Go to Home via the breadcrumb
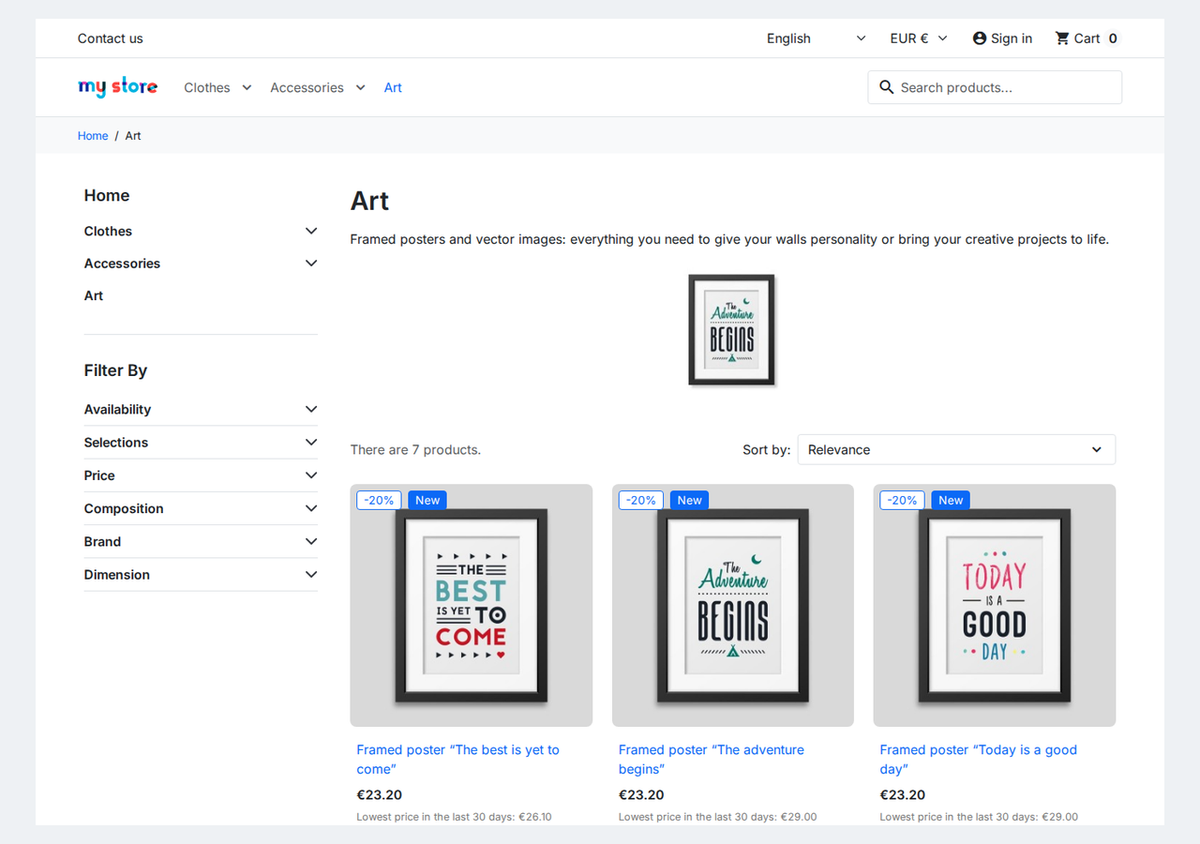Image resolution: width=1200 pixels, height=844 pixels. 93,136
